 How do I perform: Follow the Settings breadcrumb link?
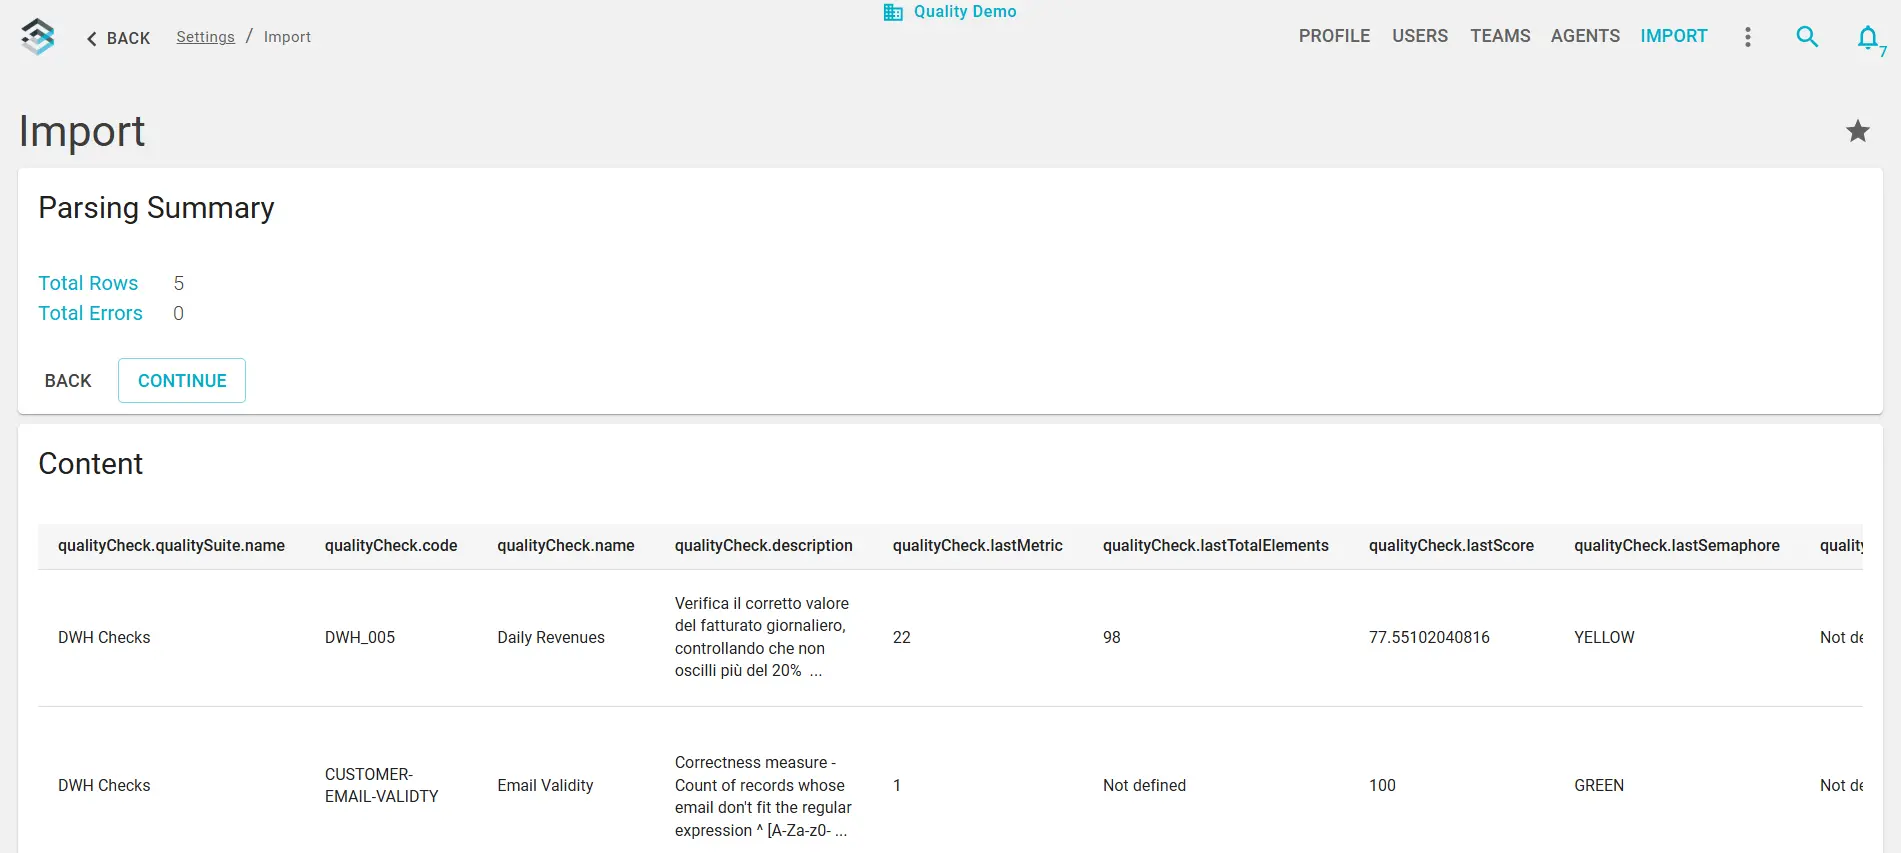click(x=205, y=37)
